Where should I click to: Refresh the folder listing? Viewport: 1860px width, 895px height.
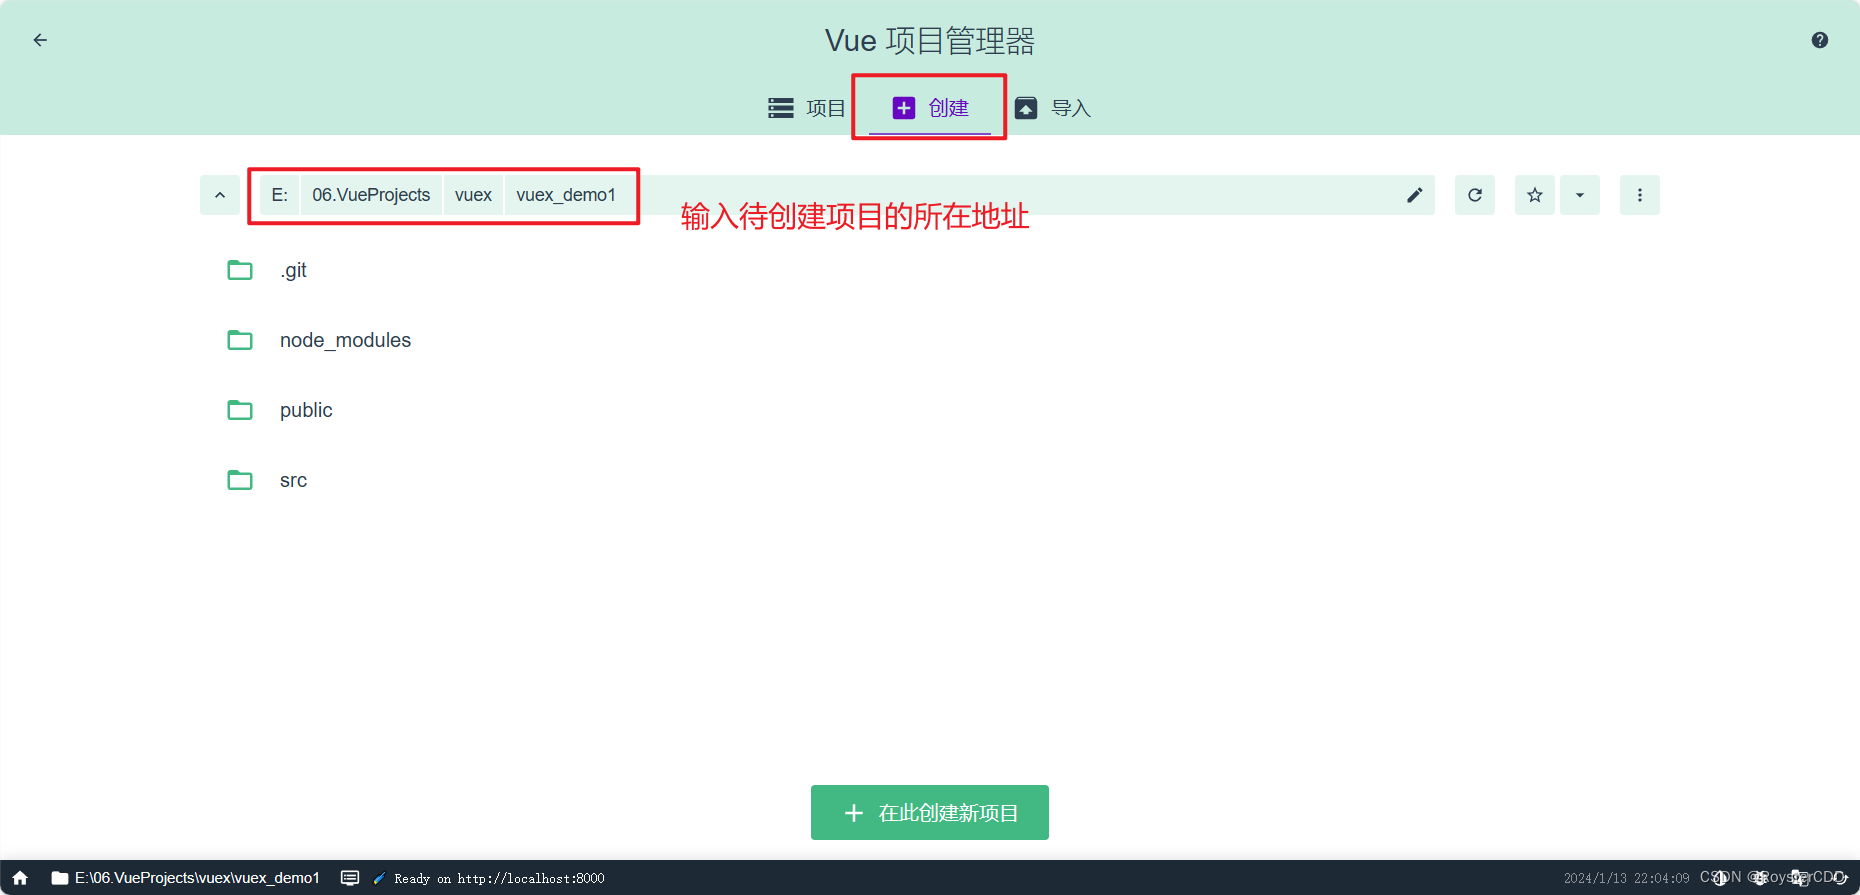point(1475,195)
